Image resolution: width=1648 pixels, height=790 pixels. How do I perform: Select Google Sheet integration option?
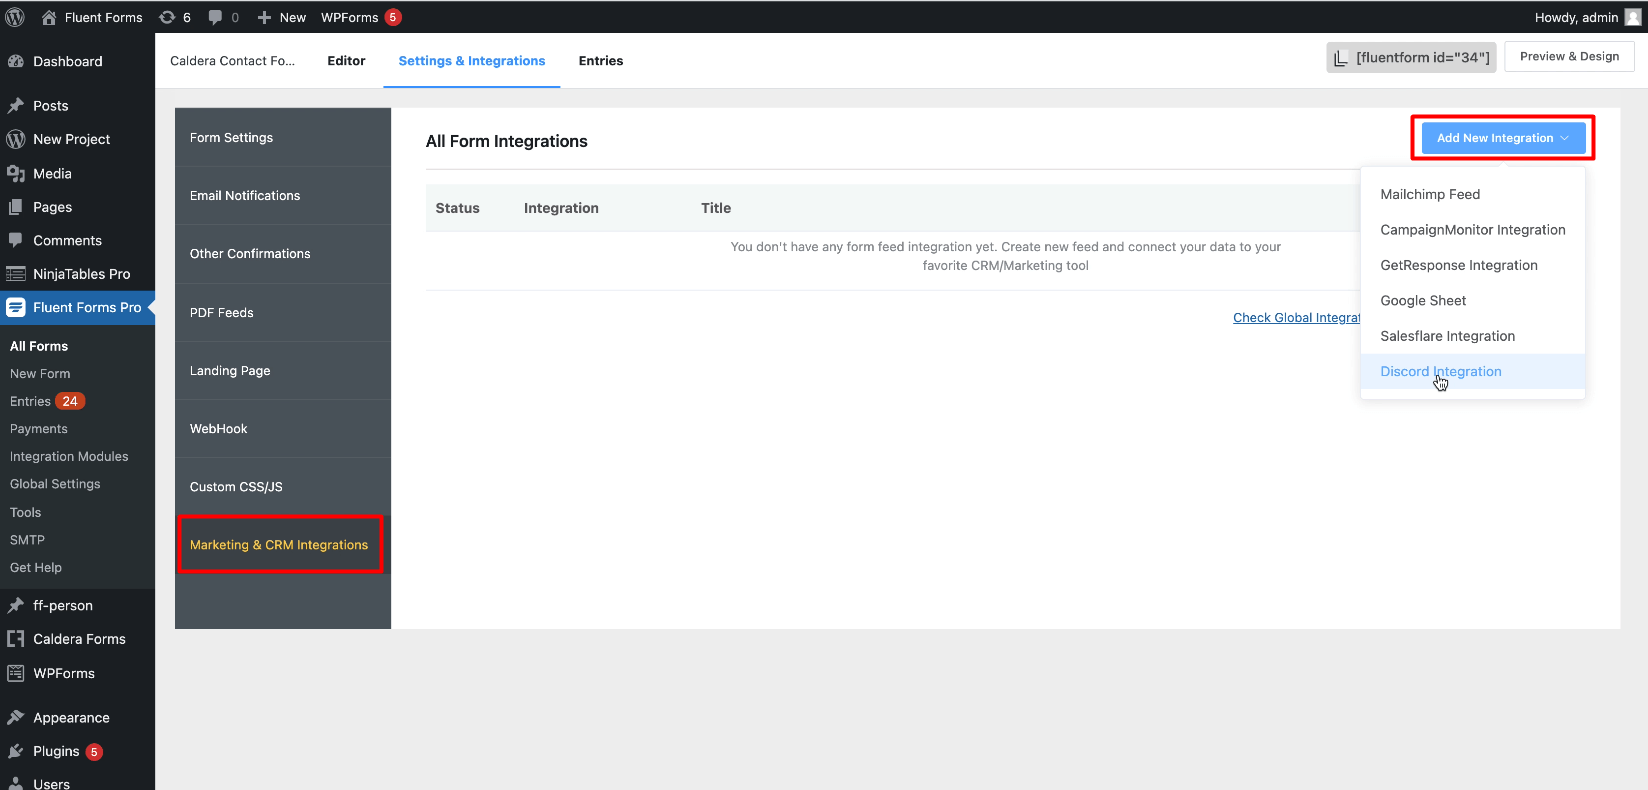pyautogui.click(x=1422, y=300)
